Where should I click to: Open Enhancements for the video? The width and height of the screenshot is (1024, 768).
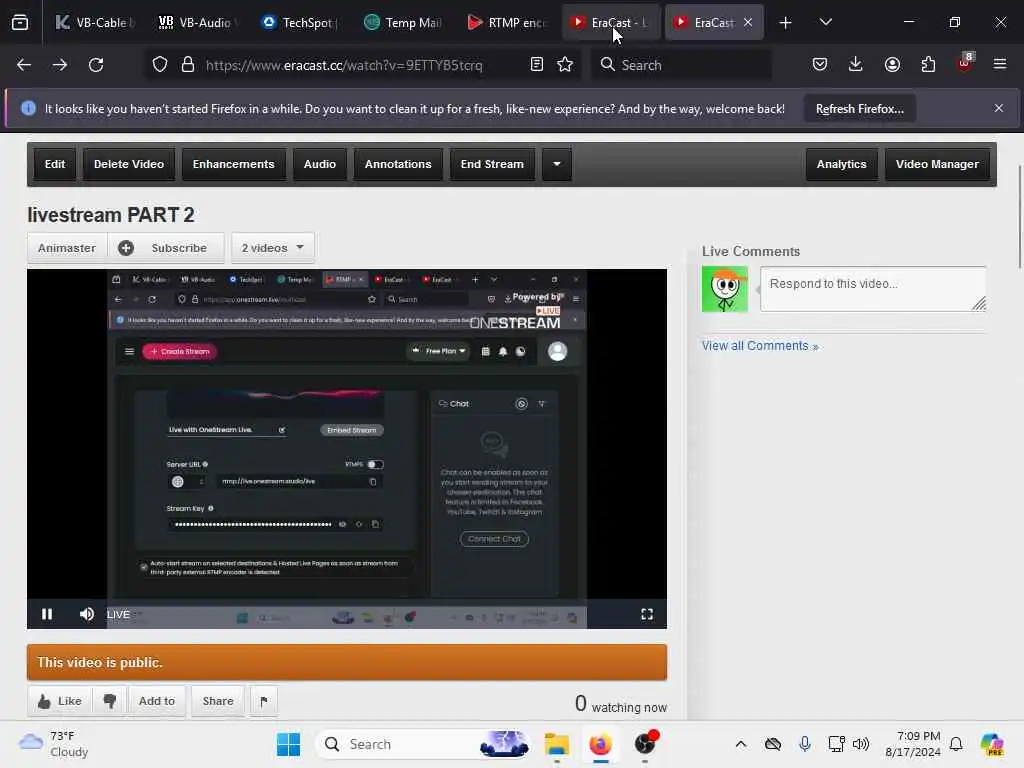233,165
